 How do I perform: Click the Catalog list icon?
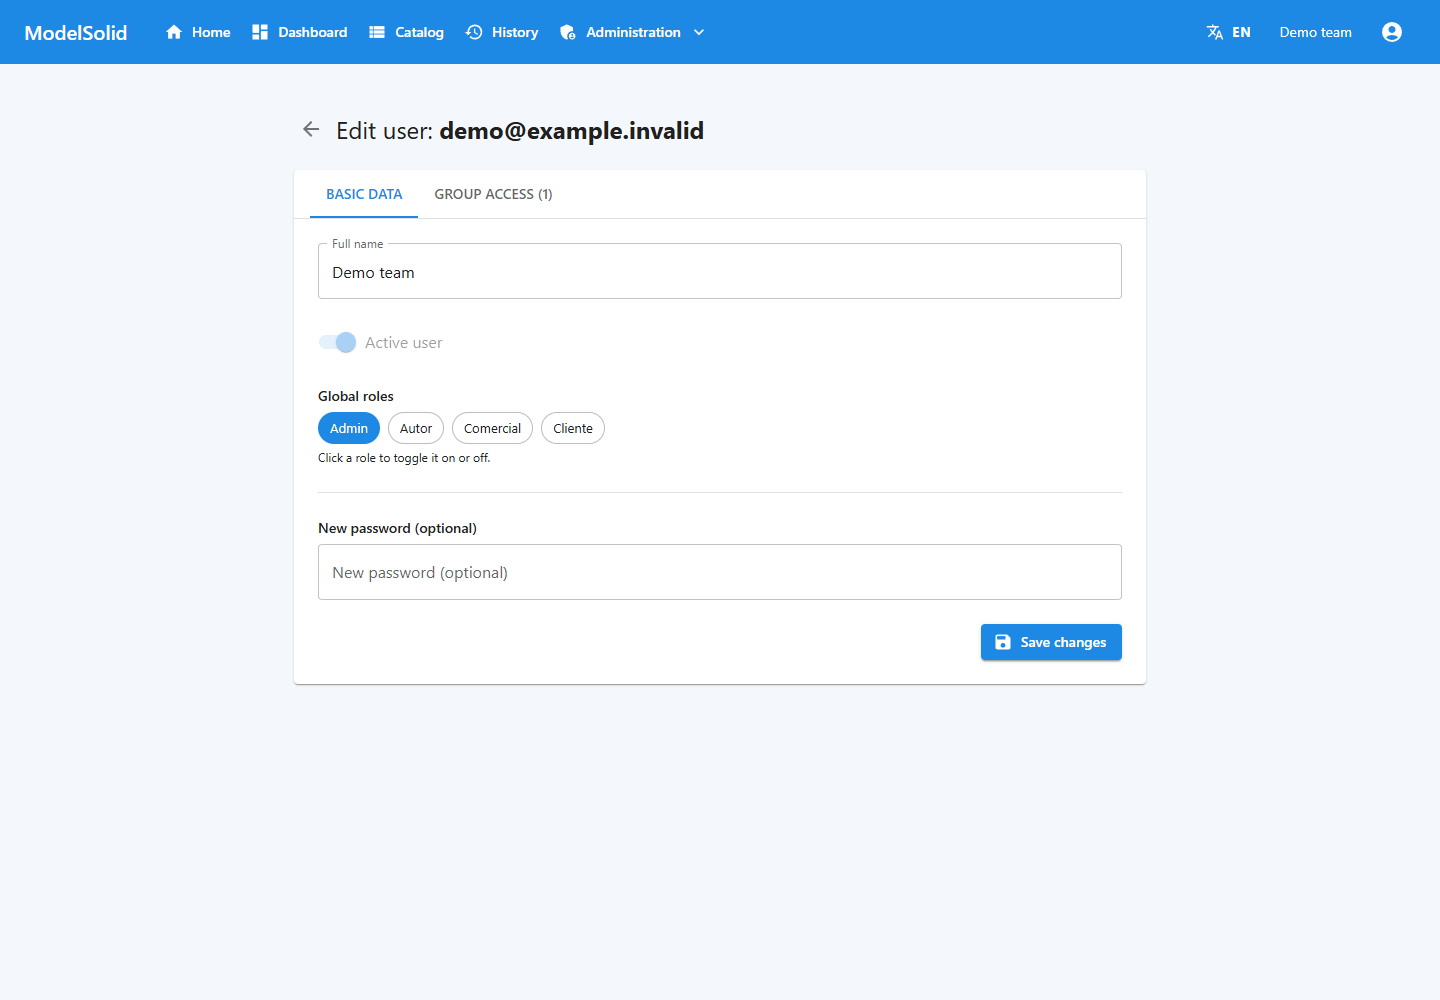(x=377, y=32)
